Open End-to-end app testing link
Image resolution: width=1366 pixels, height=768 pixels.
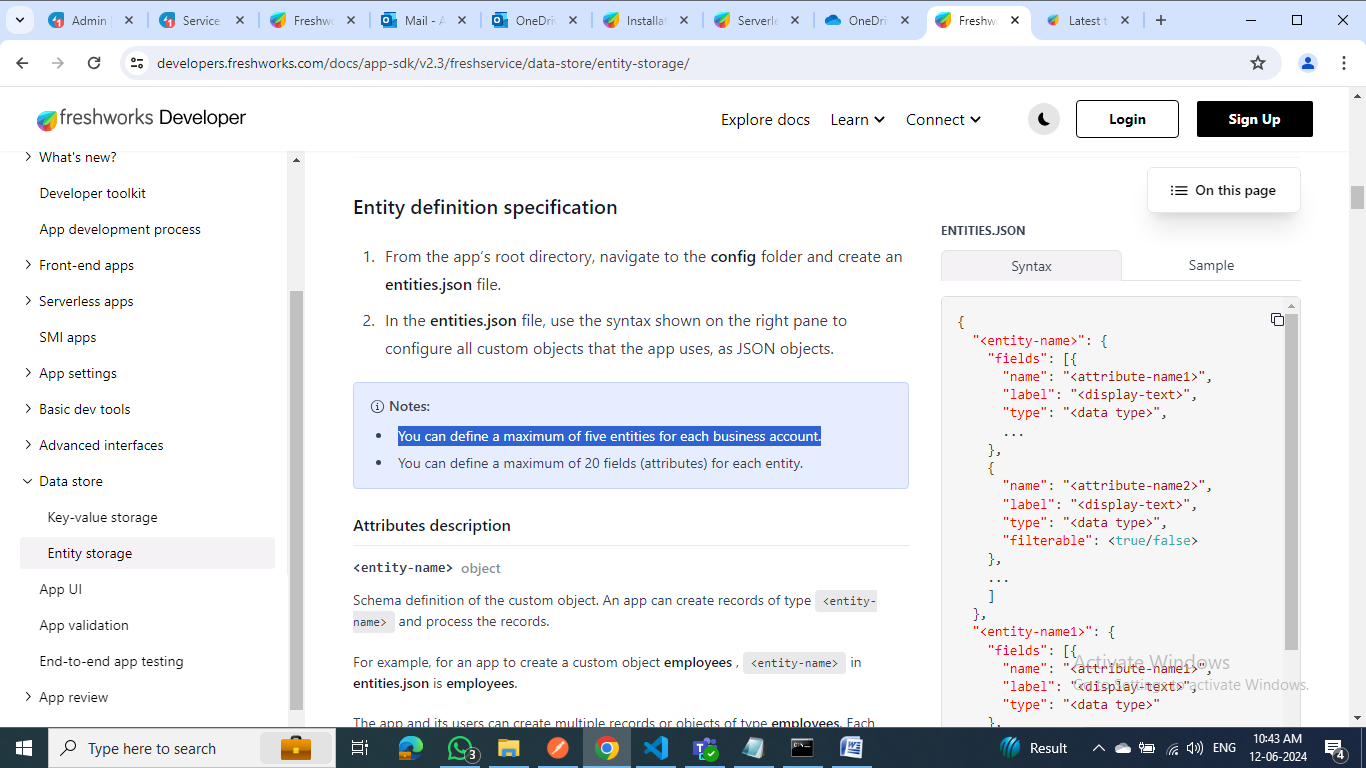(111, 661)
